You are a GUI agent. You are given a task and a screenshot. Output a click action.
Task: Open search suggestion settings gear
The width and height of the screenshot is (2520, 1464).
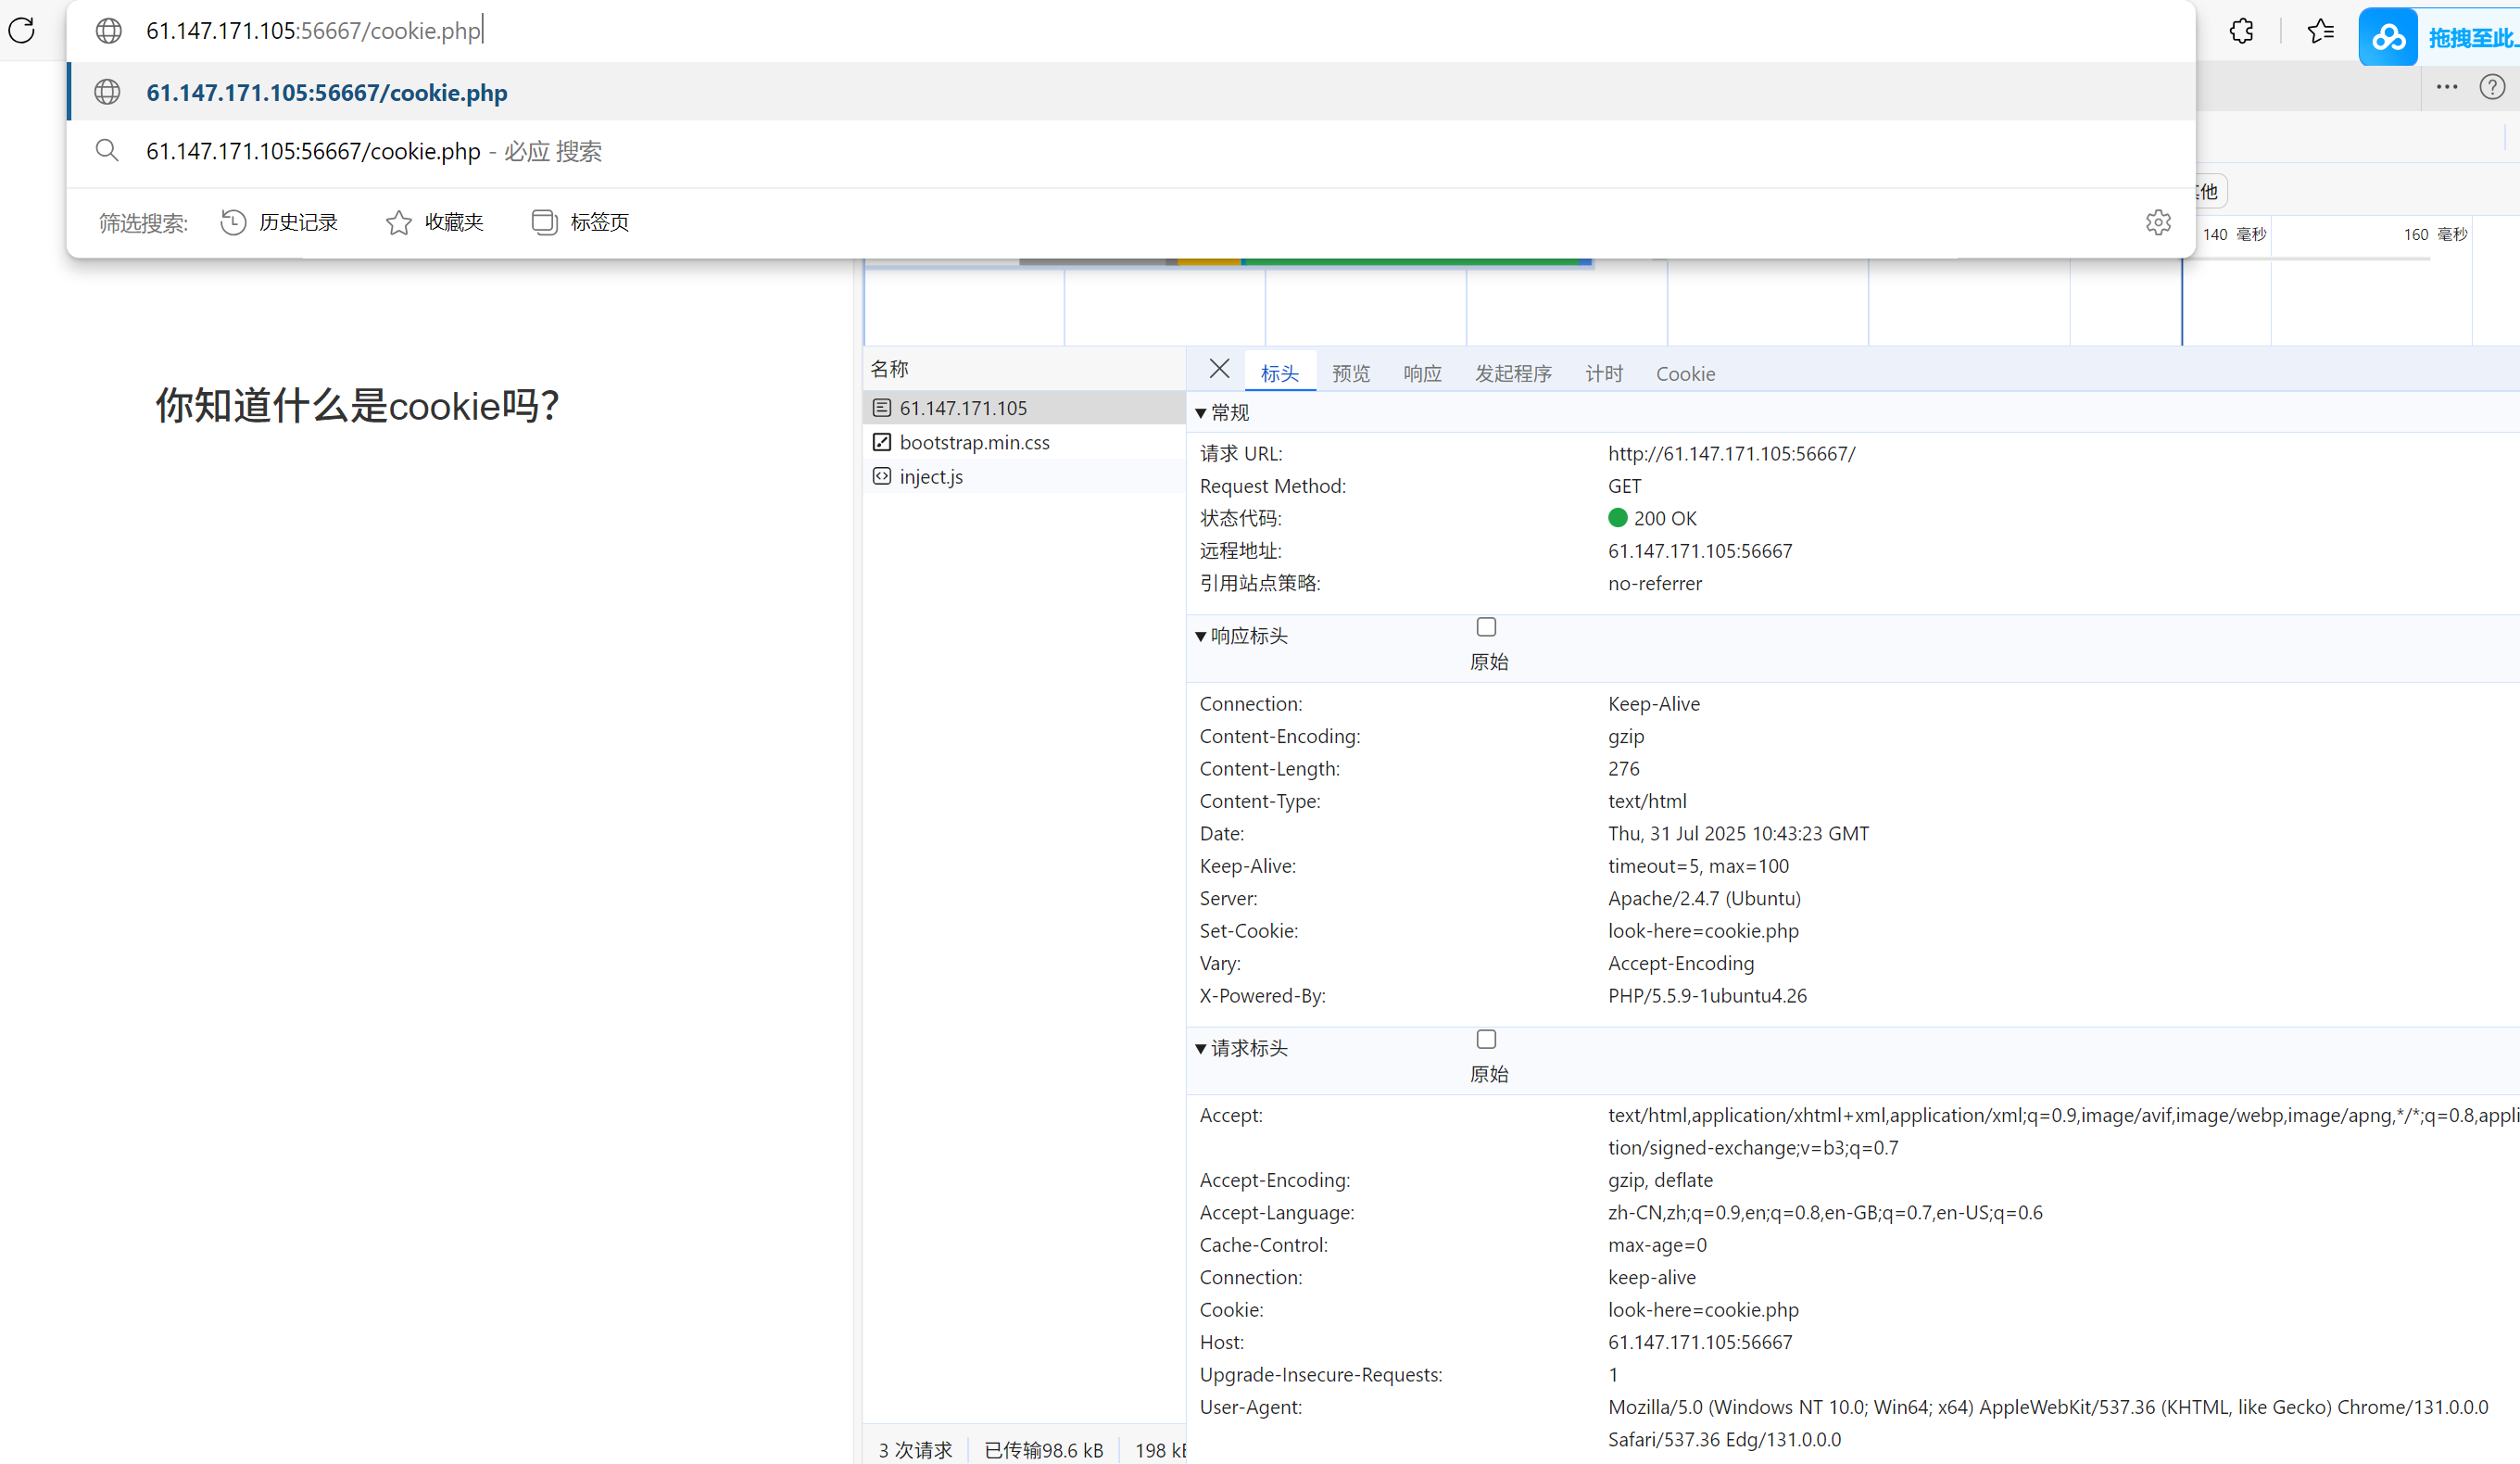click(2158, 222)
